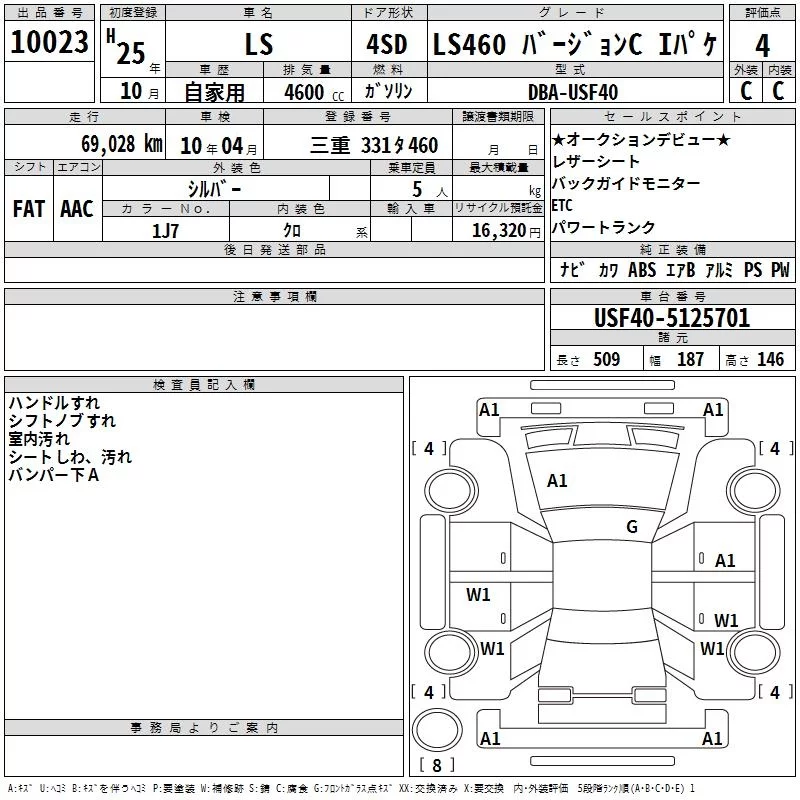Viewport: 800px width, 800px height.
Task: Click recycle deposit 16,320円
Action: (506, 231)
